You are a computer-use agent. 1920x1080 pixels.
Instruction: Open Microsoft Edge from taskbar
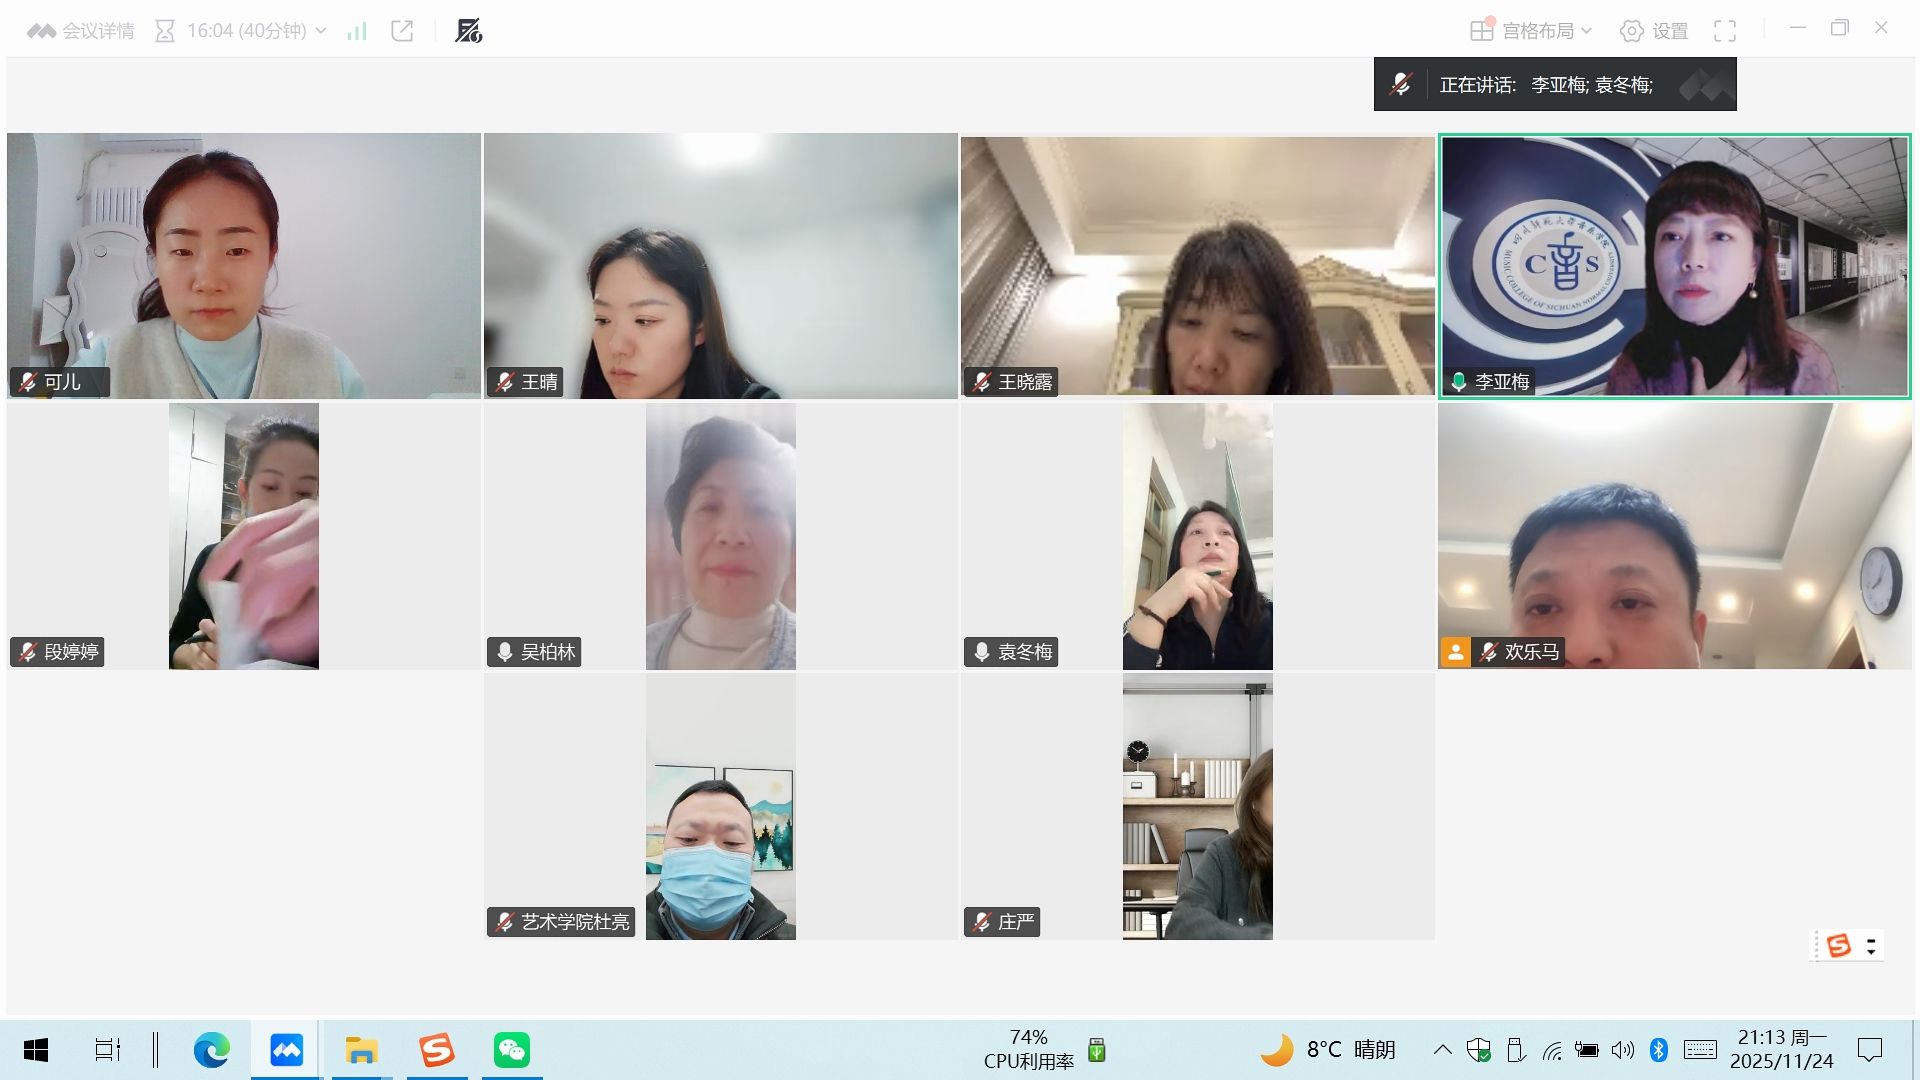(211, 1050)
